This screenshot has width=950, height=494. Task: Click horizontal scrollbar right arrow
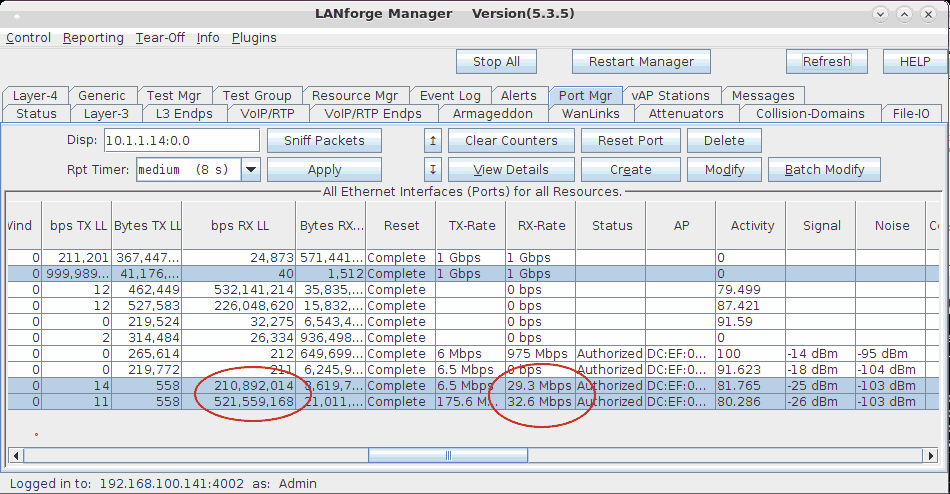[x=931, y=455]
